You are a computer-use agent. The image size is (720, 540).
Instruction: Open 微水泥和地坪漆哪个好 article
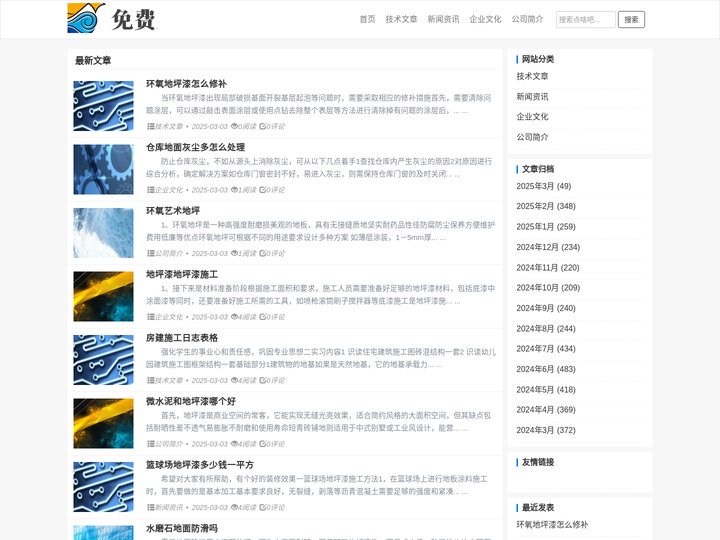click(x=191, y=401)
